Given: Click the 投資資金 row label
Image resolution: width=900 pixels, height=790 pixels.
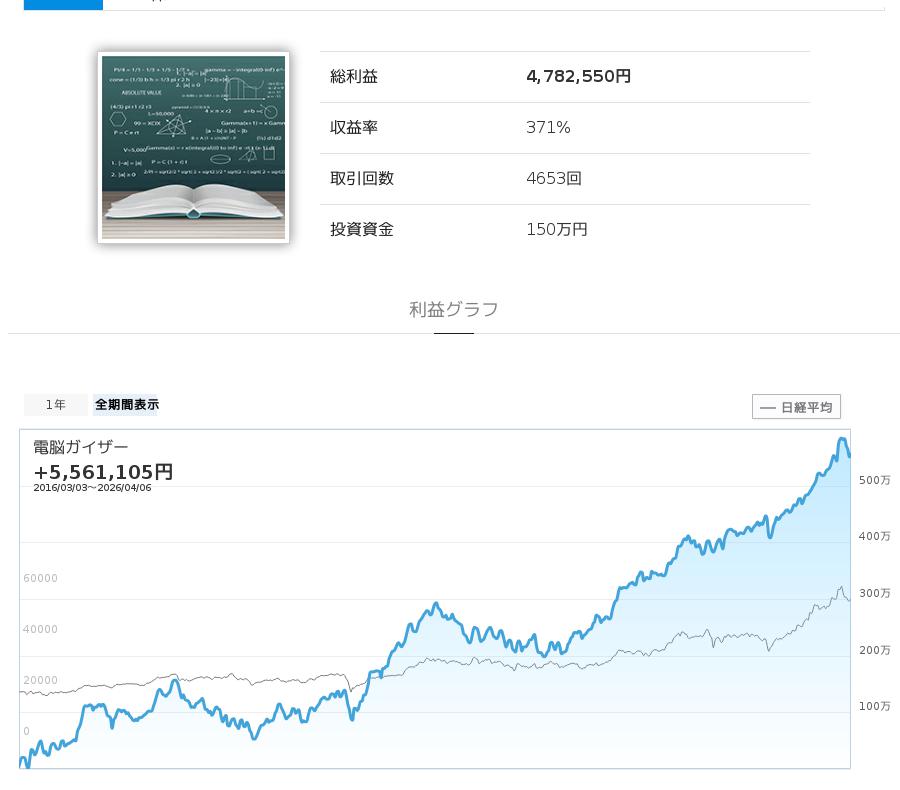Looking at the screenshot, I should click(362, 230).
